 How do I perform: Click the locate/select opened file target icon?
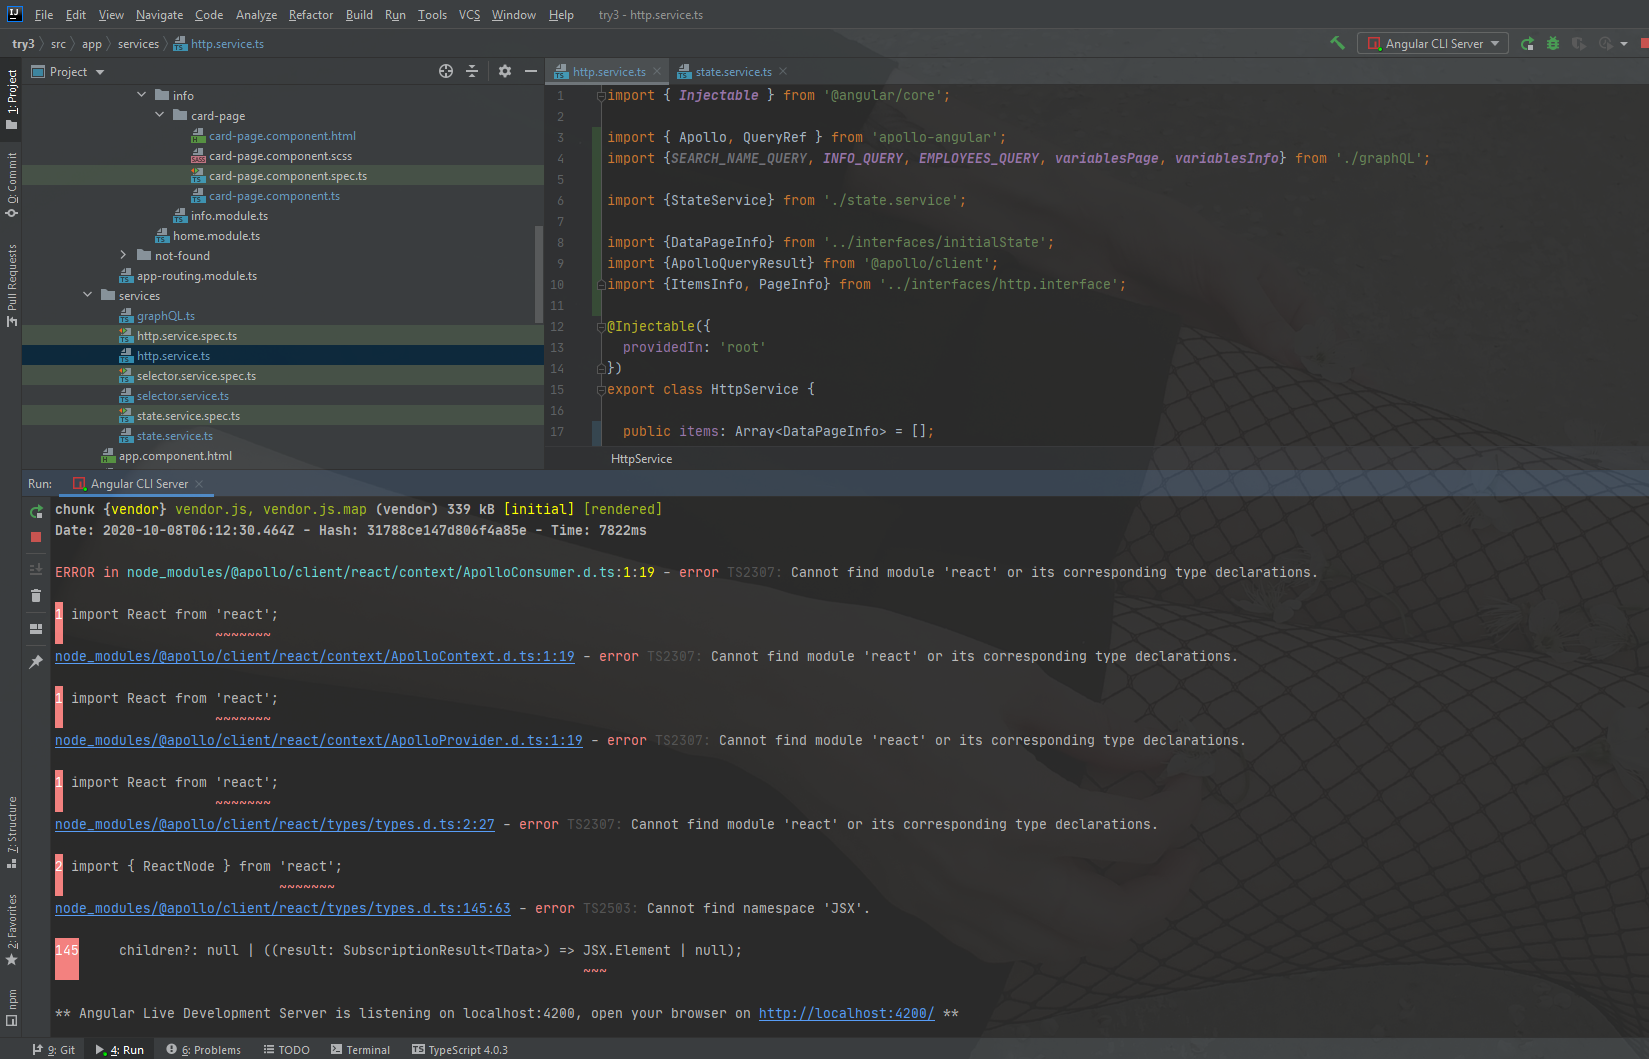click(x=446, y=71)
